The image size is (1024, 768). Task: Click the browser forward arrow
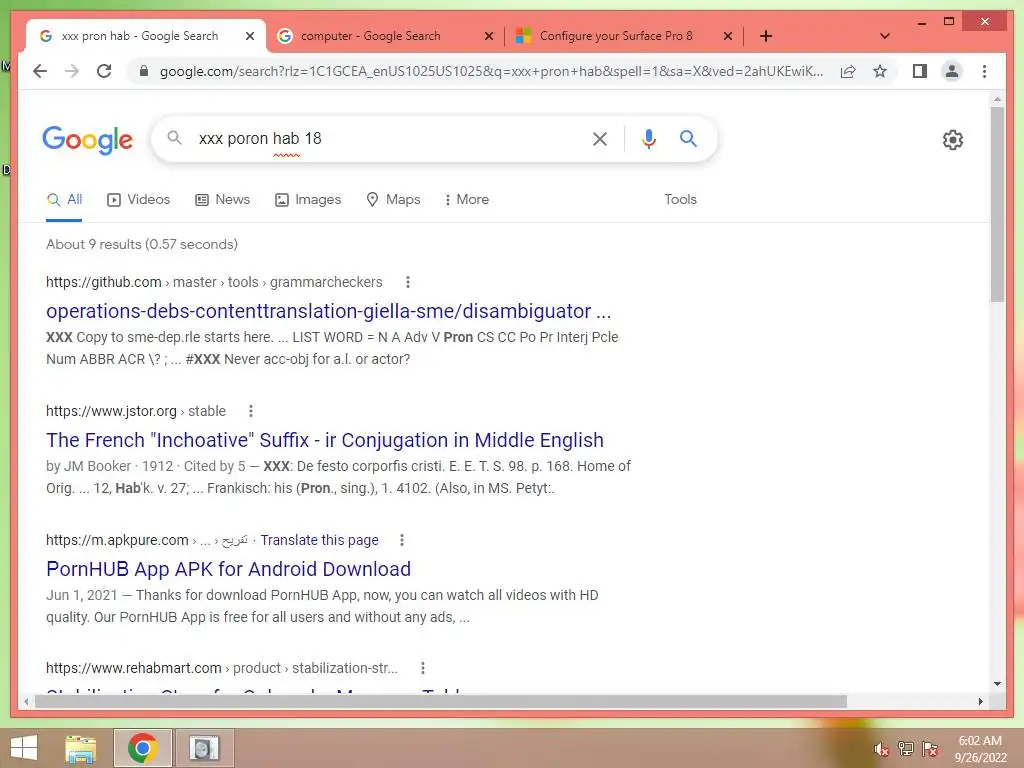coord(72,71)
